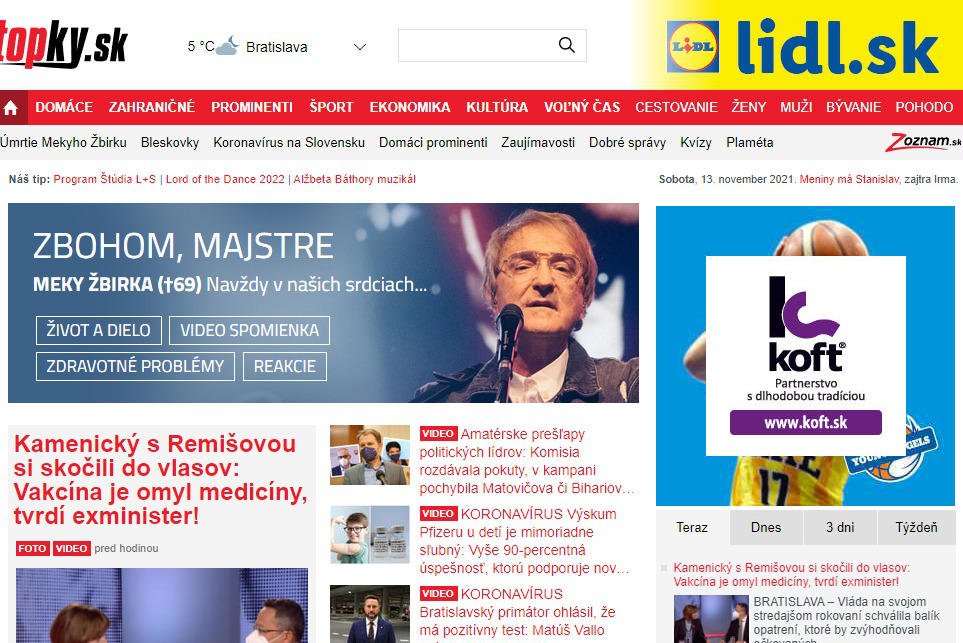Click the ŽIVOT A DIELO button

pos(99,330)
